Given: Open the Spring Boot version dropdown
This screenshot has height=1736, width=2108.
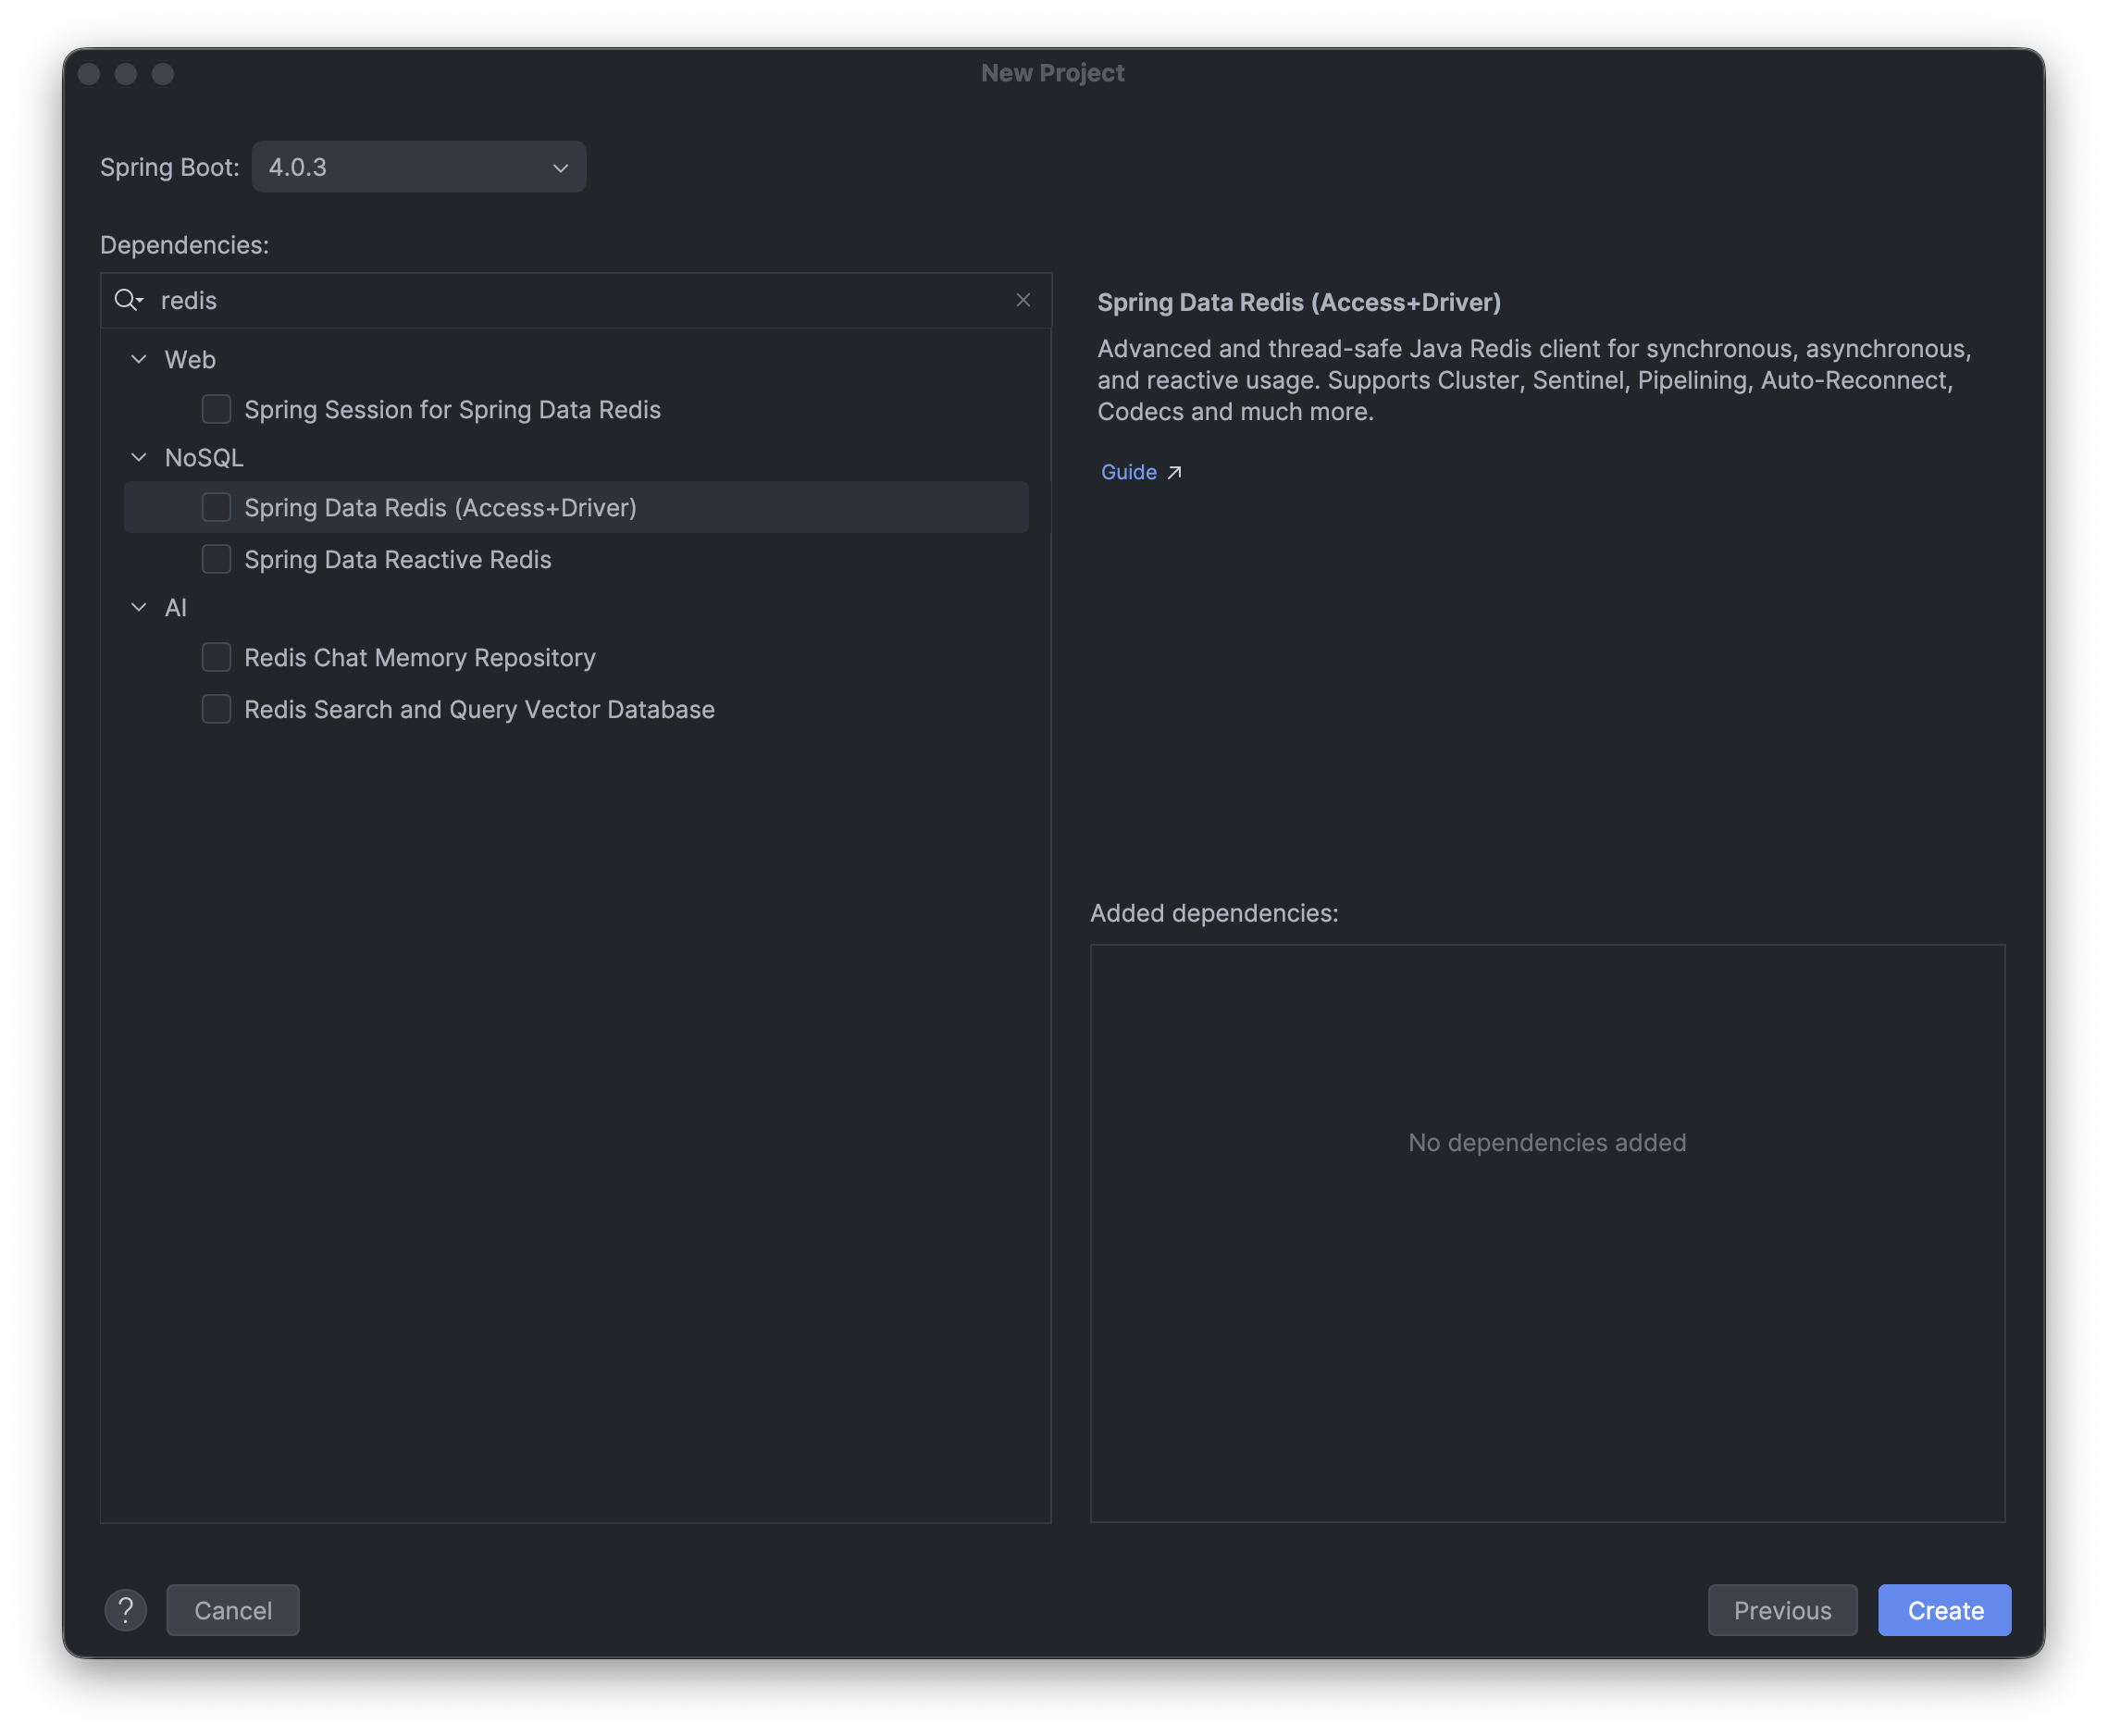Looking at the screenshot, I should [x=419, y=167].
